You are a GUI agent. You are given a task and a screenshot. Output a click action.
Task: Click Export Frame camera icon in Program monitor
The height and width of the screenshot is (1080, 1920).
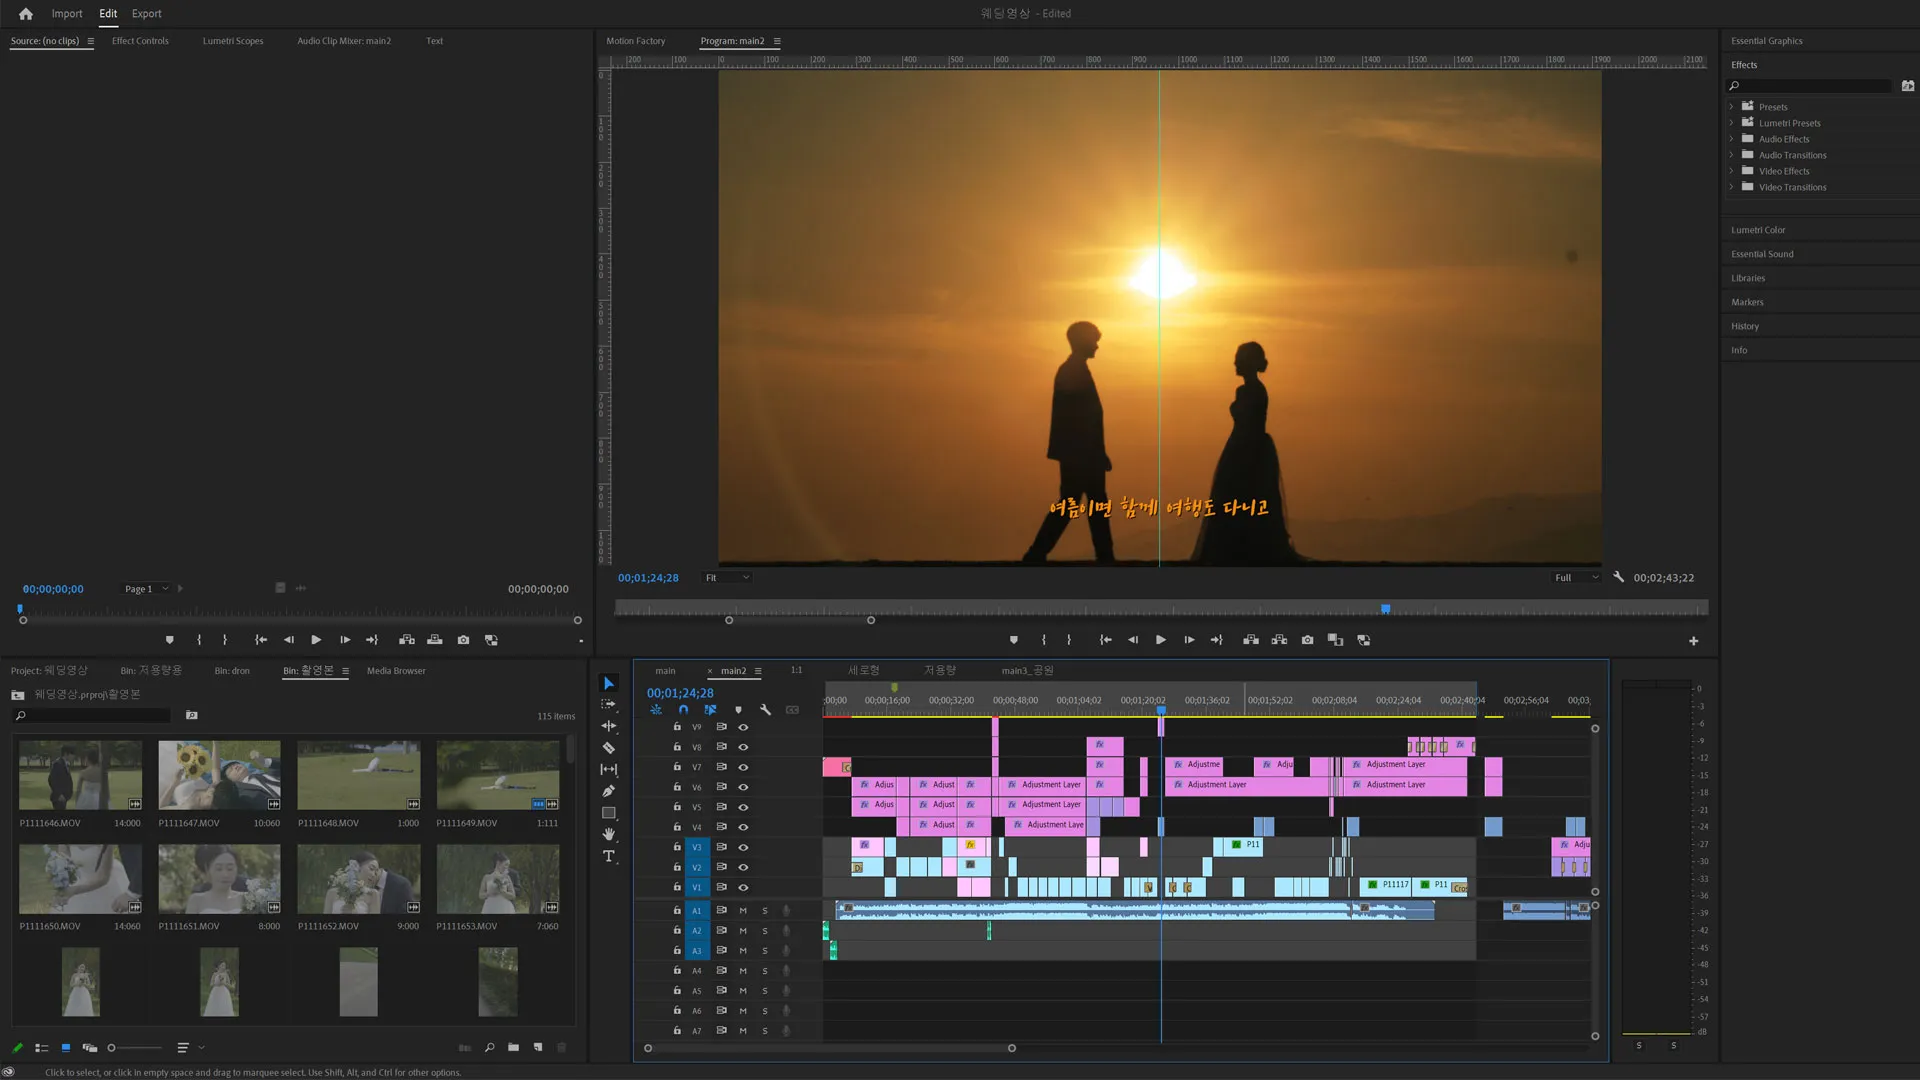tap(1307, 640)
